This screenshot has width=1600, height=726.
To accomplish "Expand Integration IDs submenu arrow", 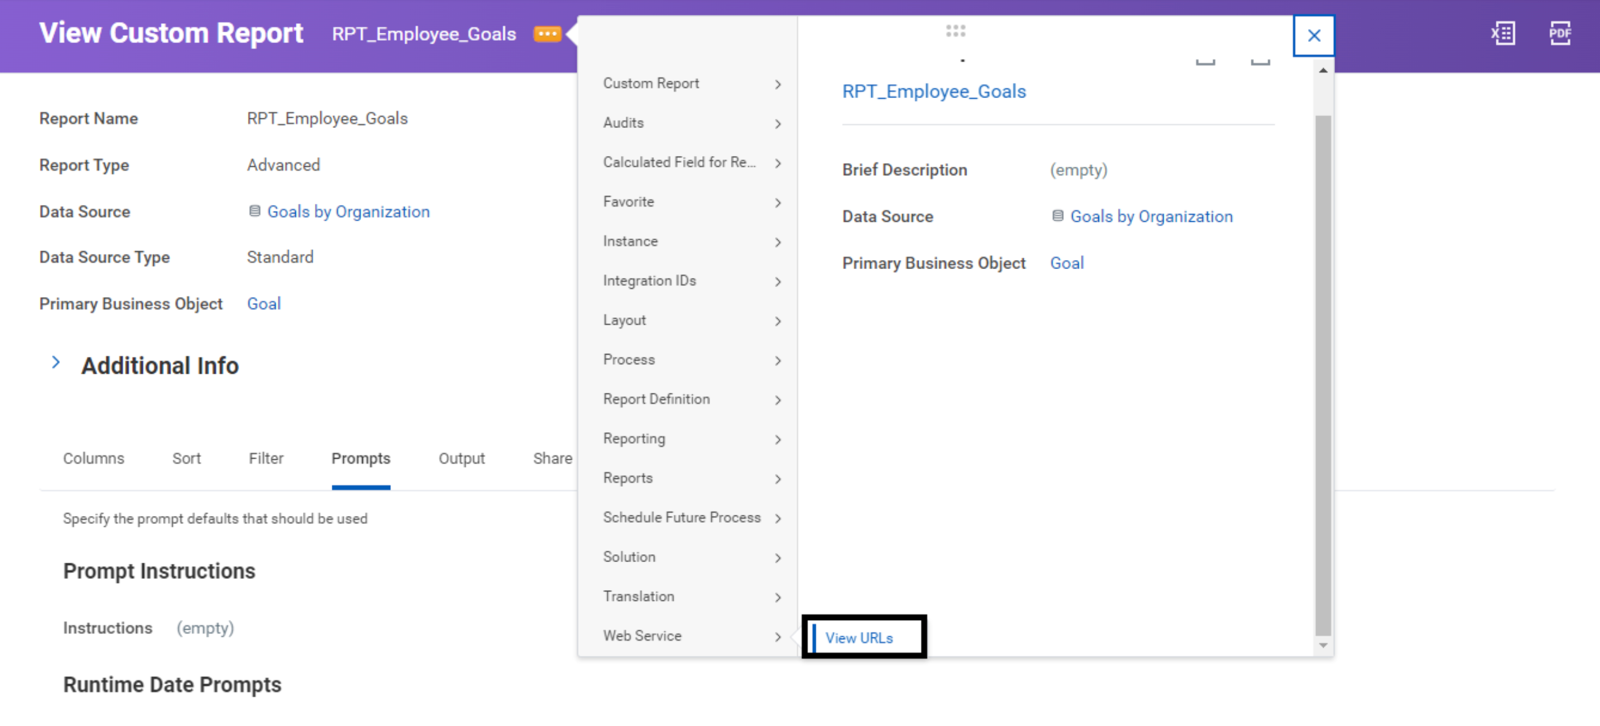I will (778, 281).
